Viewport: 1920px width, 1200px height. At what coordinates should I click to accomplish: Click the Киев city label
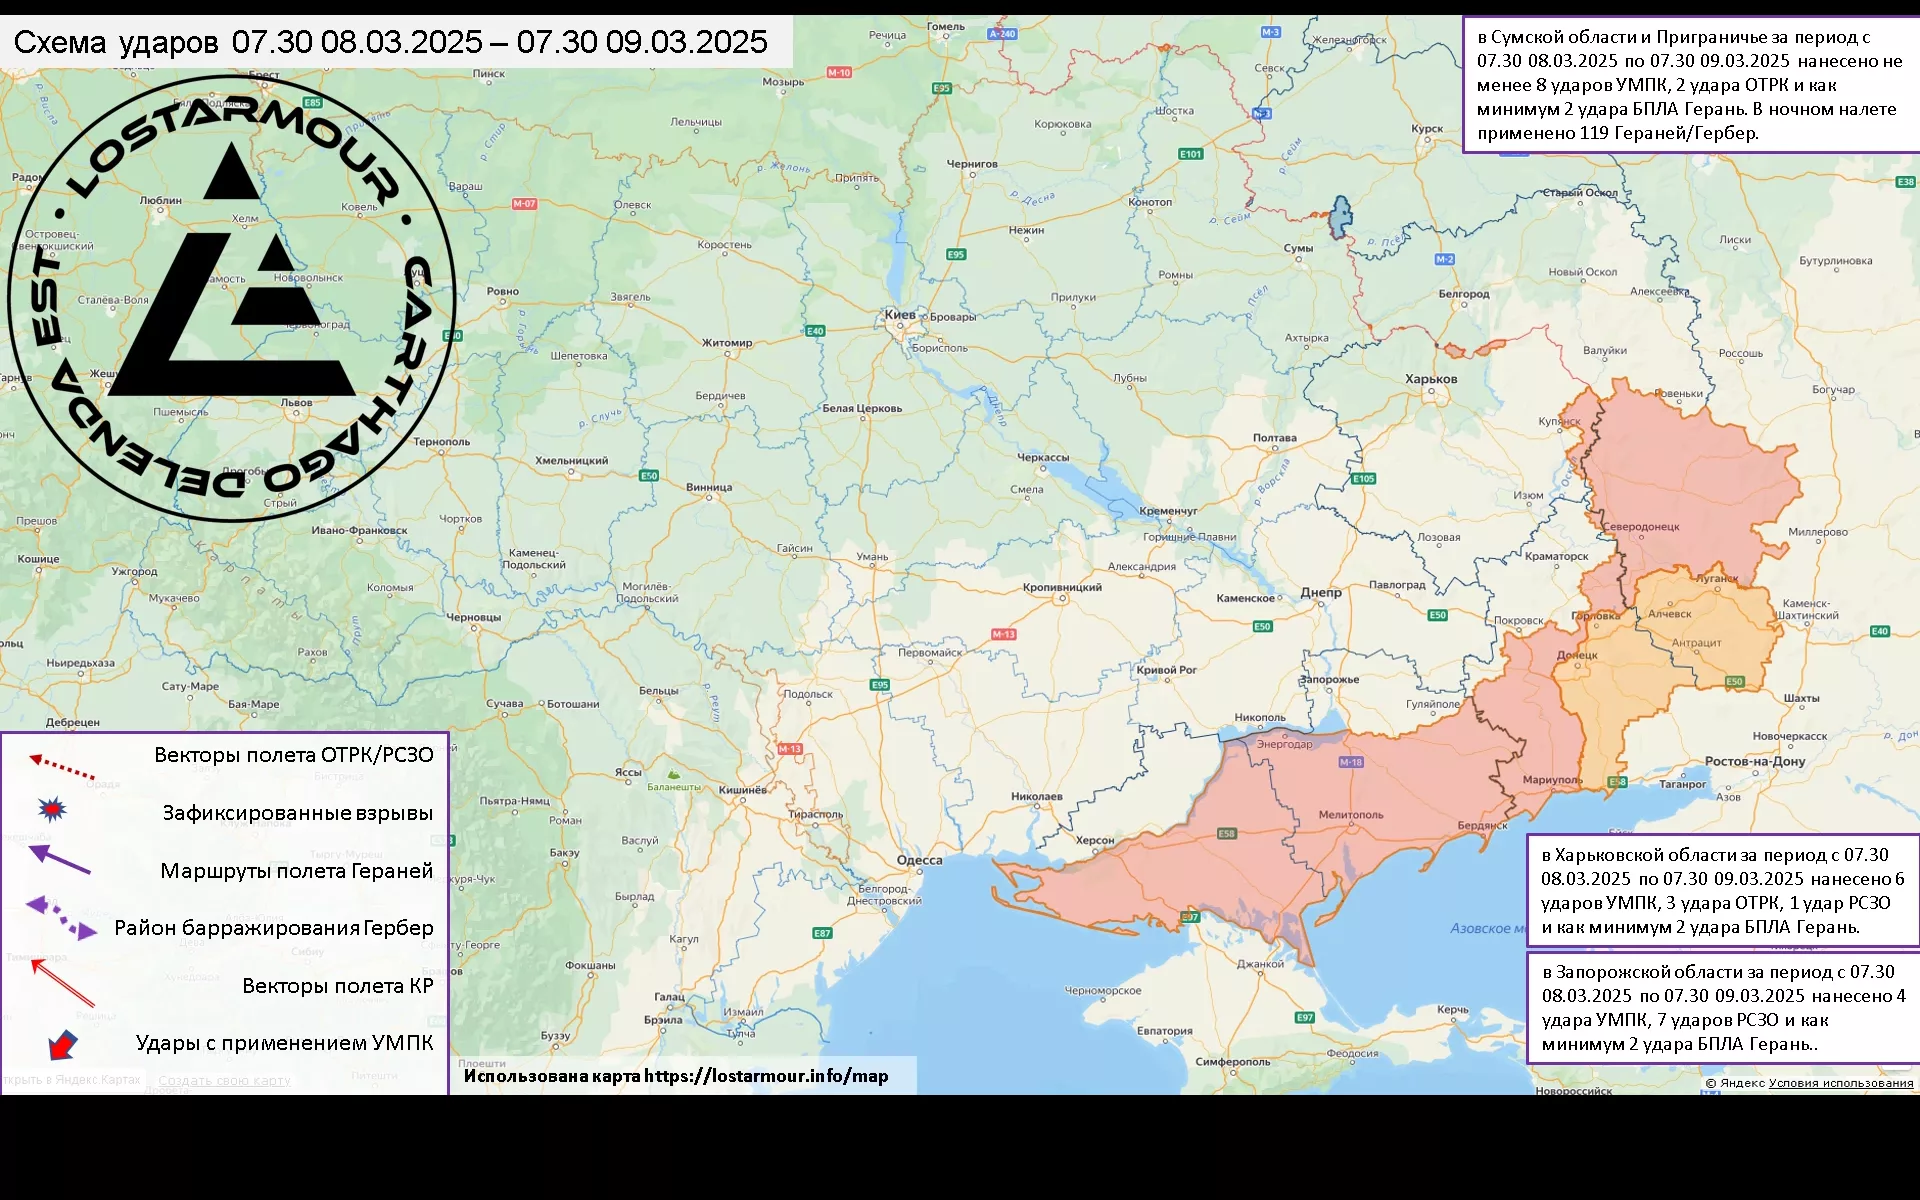900,315
